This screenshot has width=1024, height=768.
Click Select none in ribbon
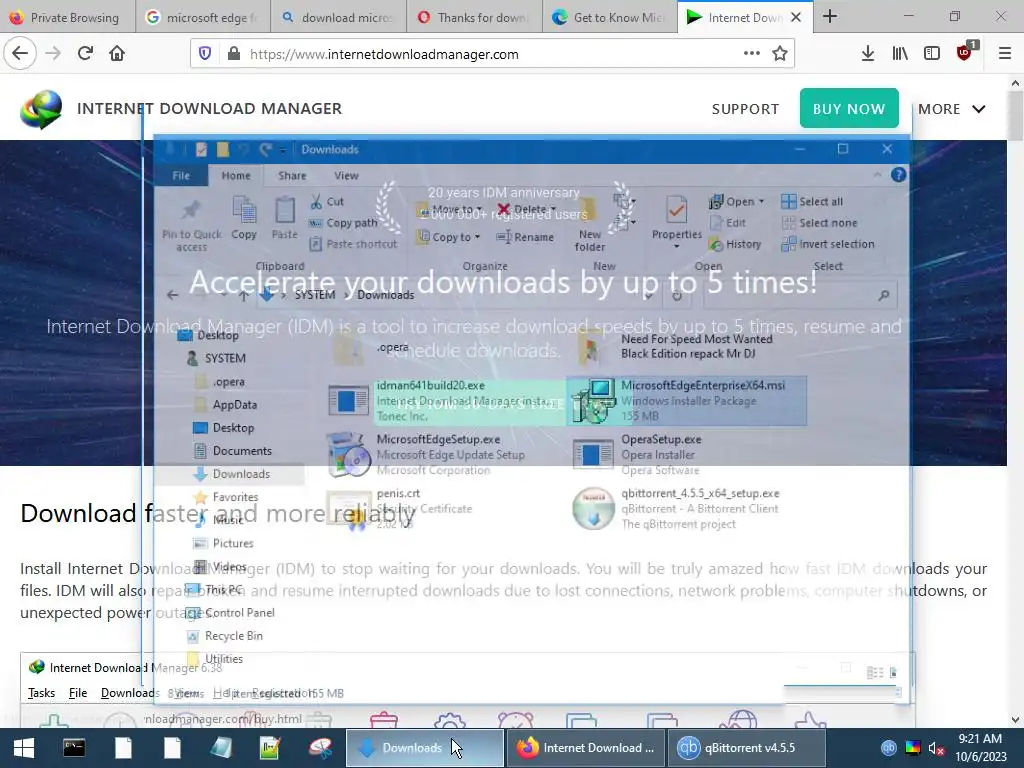click(819, 223)
